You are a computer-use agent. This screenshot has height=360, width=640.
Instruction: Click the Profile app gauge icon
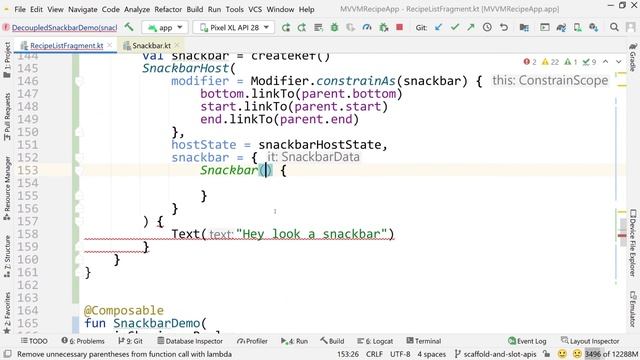367,27
